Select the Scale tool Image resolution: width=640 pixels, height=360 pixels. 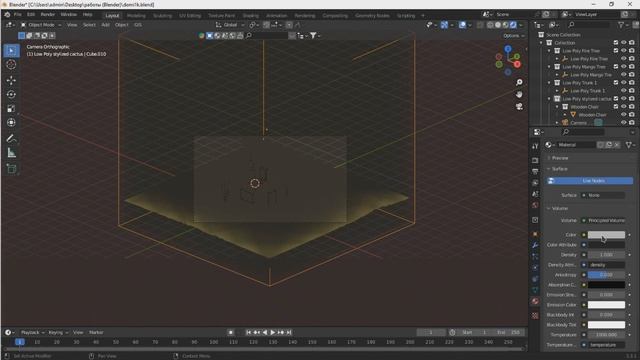pos(11,109)
